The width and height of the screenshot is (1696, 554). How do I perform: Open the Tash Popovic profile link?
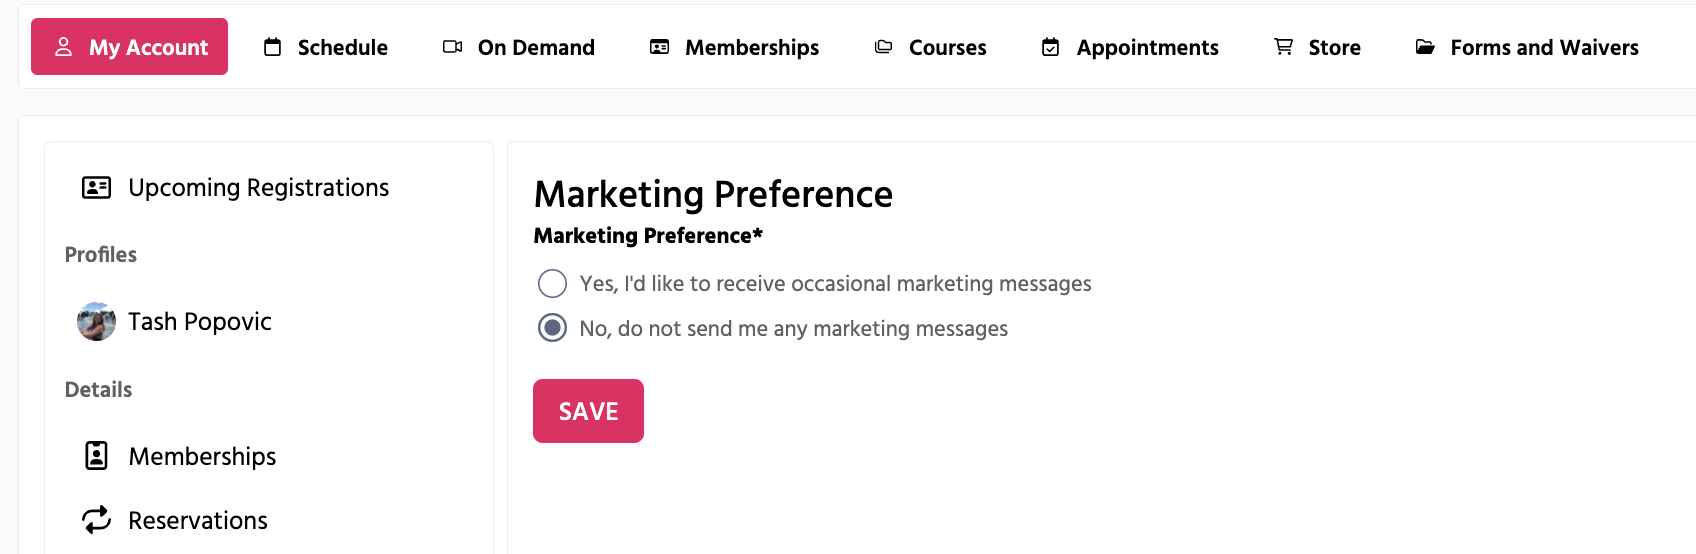point(200,321)
